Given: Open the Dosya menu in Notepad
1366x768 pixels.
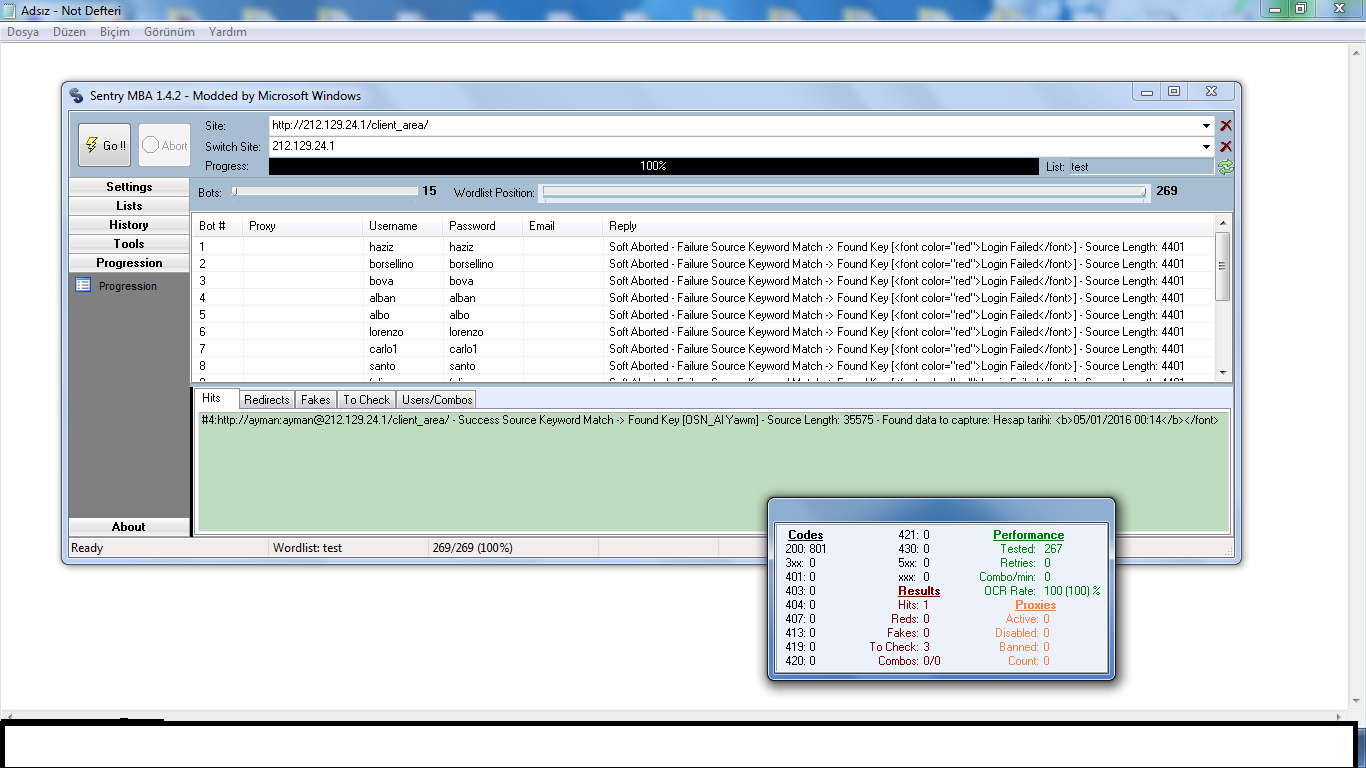Looking at the screenshot, I should tap(23, 32).
